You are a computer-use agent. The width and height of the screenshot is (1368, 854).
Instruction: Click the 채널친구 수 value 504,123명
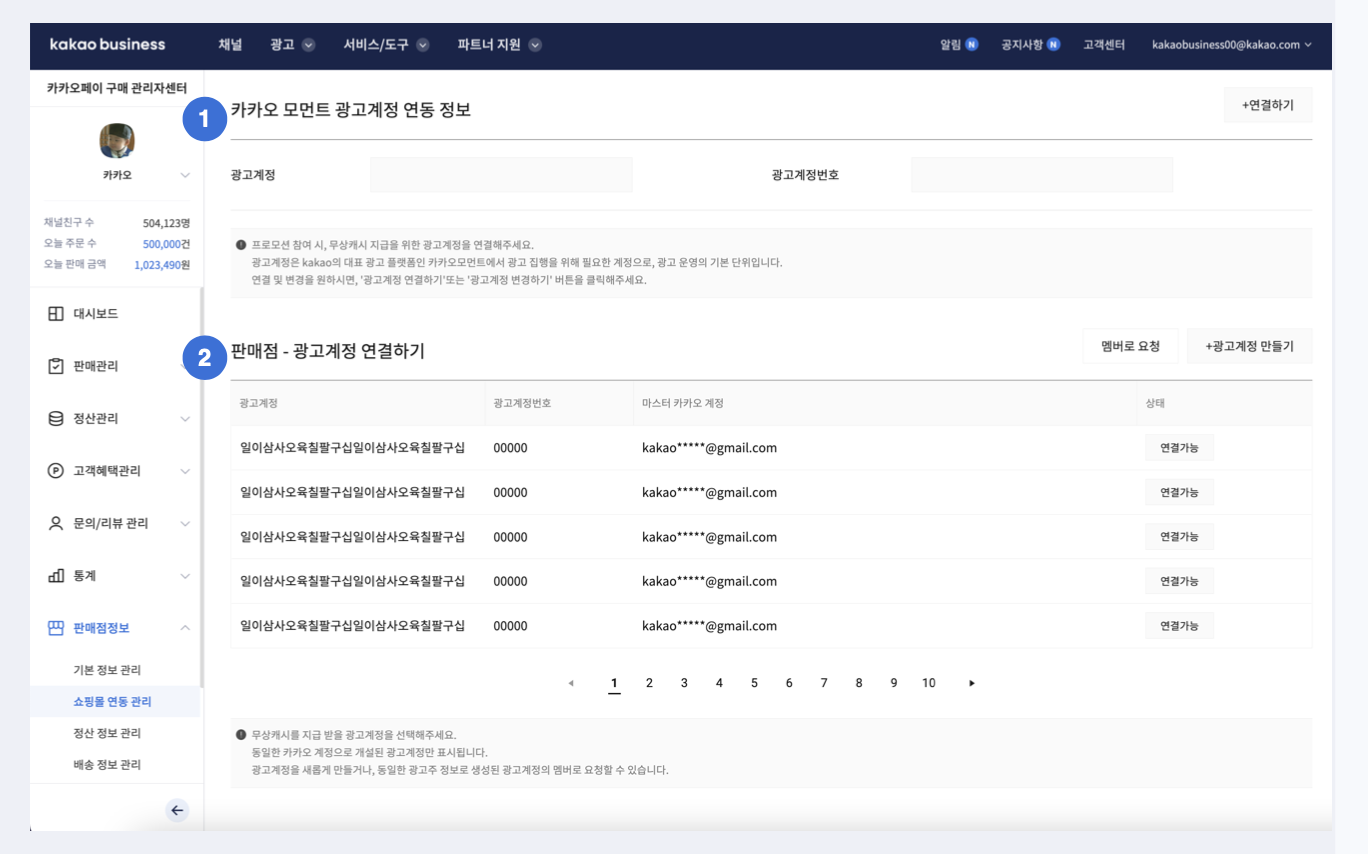166,223
